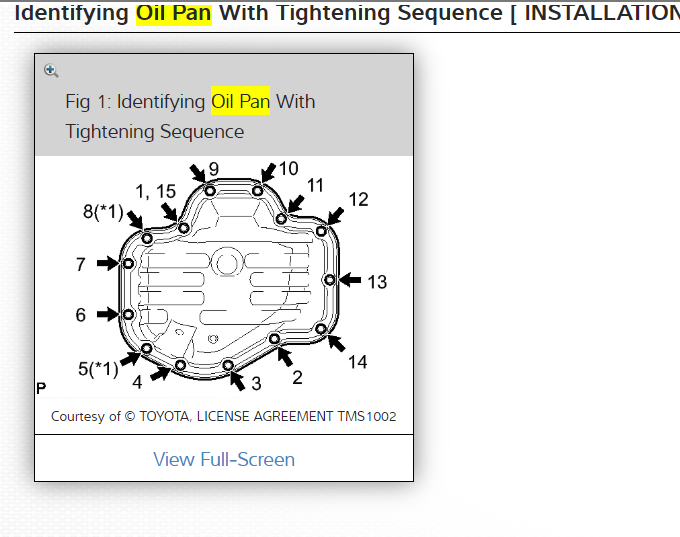The height and width of the screenshot is (537, 680).
Task: Click the arrow beside bolt label 6
Action: (108, 314)
